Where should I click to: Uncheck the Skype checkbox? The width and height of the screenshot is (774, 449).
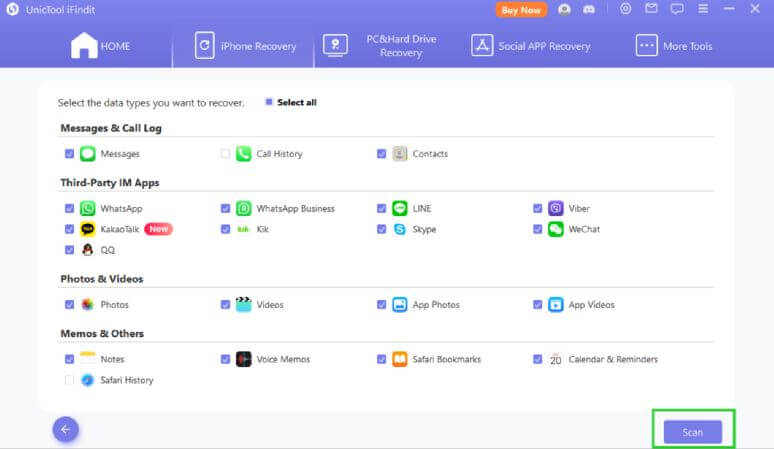[381, 229]
